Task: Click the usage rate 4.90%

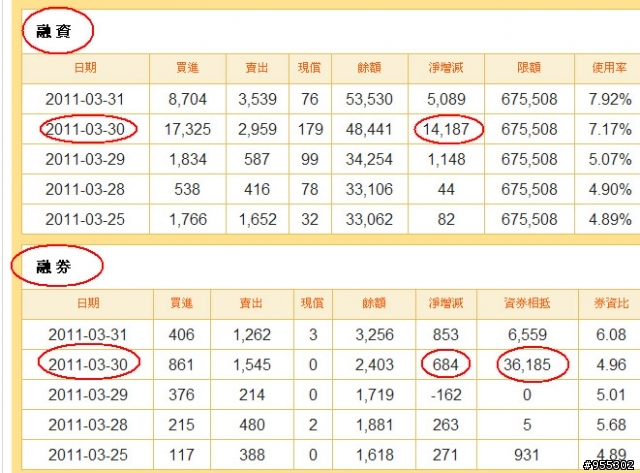Action: tap(610, 189)
